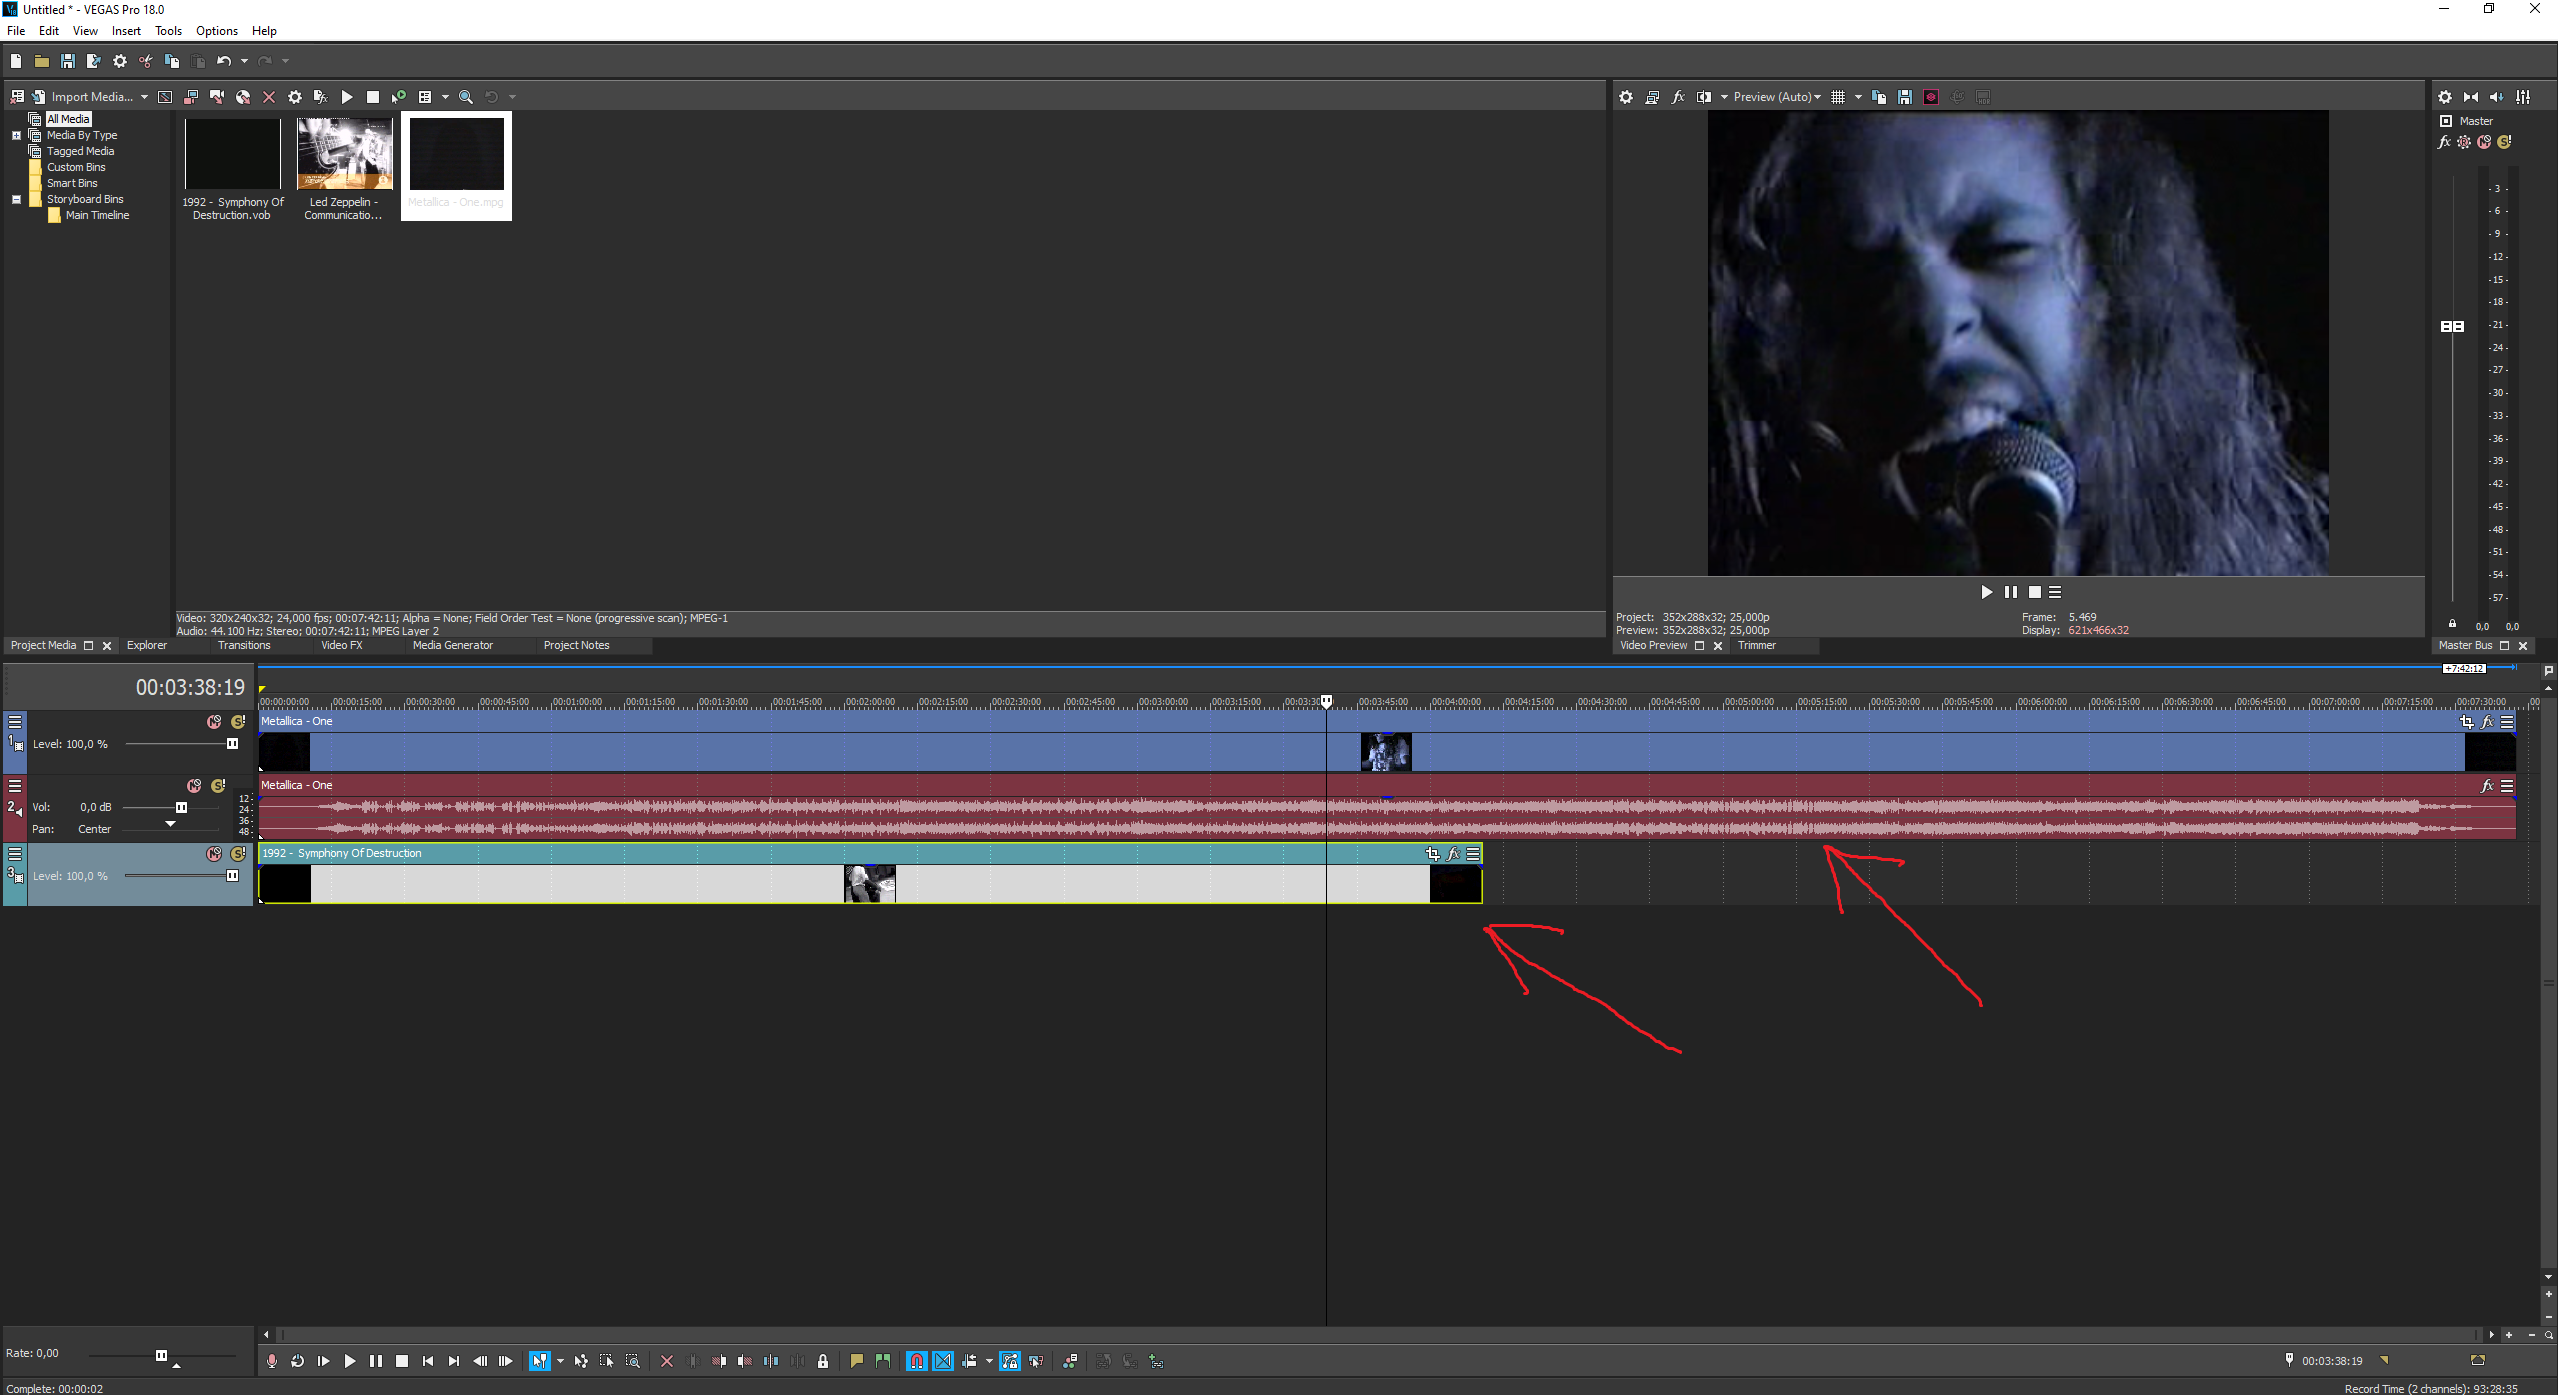
Task: Click the Search Media Bins magnifier icon
Action: click(x=466, y=97)
